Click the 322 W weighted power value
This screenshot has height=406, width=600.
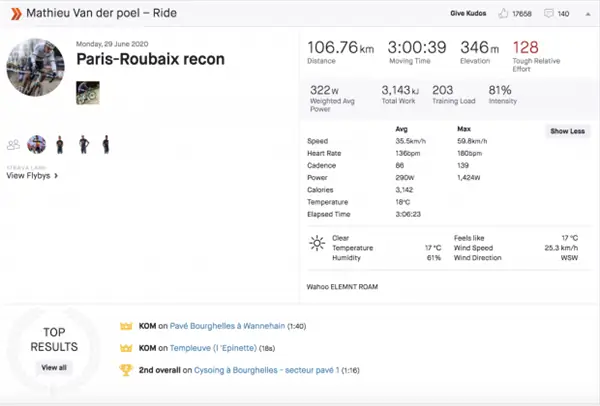click(324, 90)
